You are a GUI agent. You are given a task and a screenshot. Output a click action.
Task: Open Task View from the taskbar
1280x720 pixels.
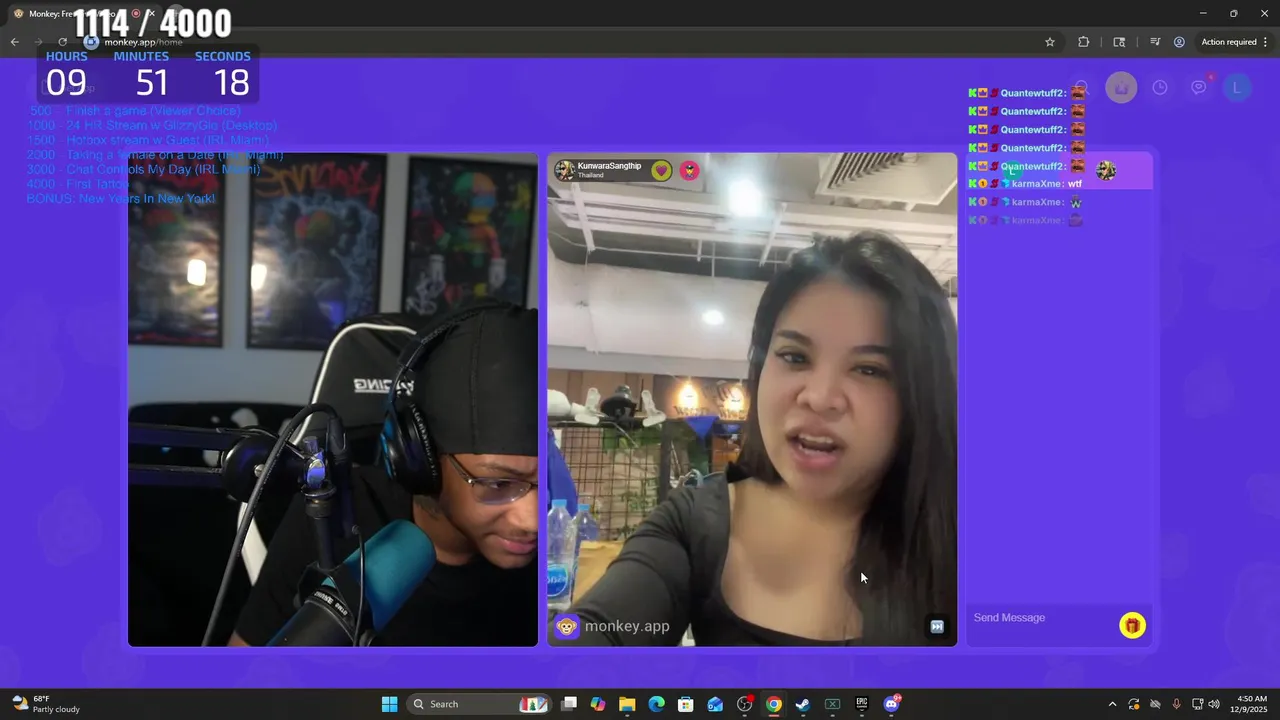[569, 704]
